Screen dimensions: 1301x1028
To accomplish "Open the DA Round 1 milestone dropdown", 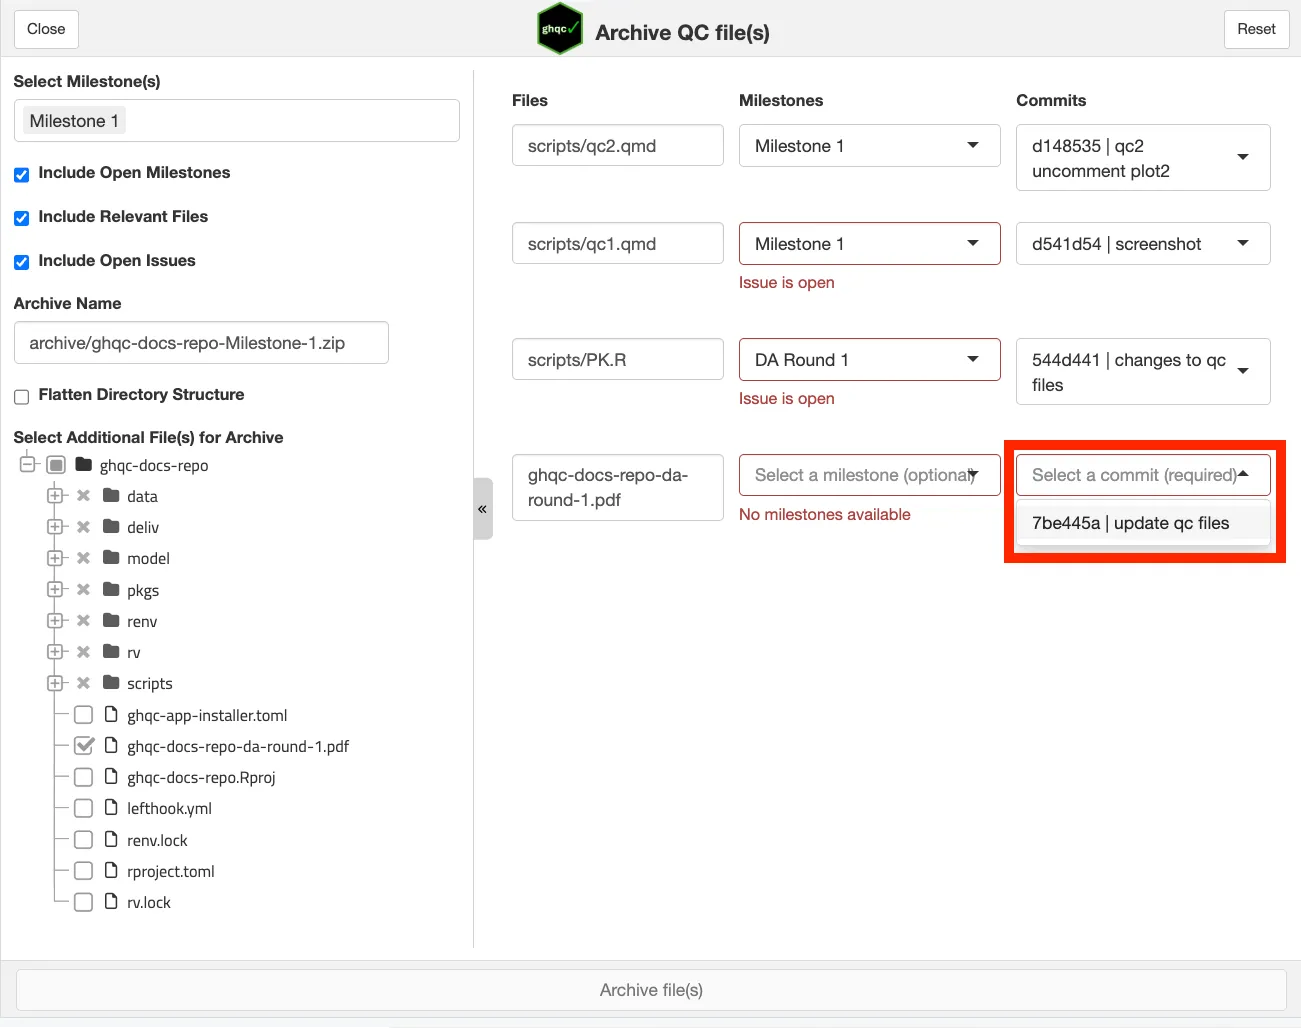I will click(868, 360).
